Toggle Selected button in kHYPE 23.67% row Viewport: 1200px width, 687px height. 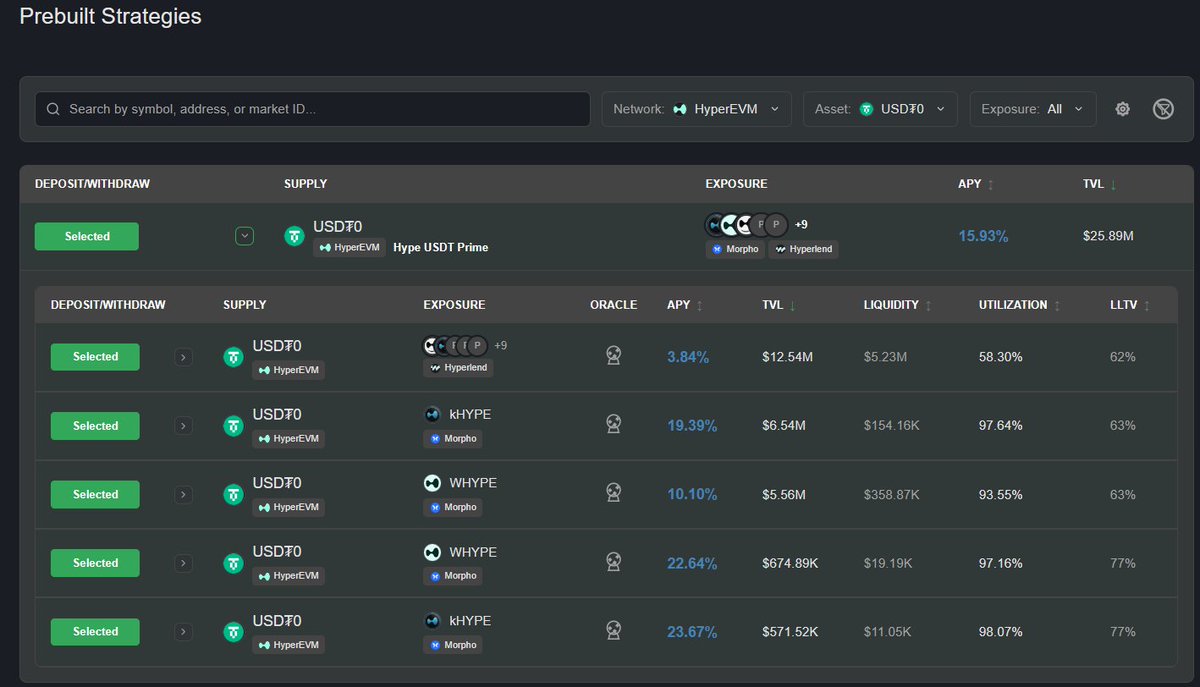[95, 631]
